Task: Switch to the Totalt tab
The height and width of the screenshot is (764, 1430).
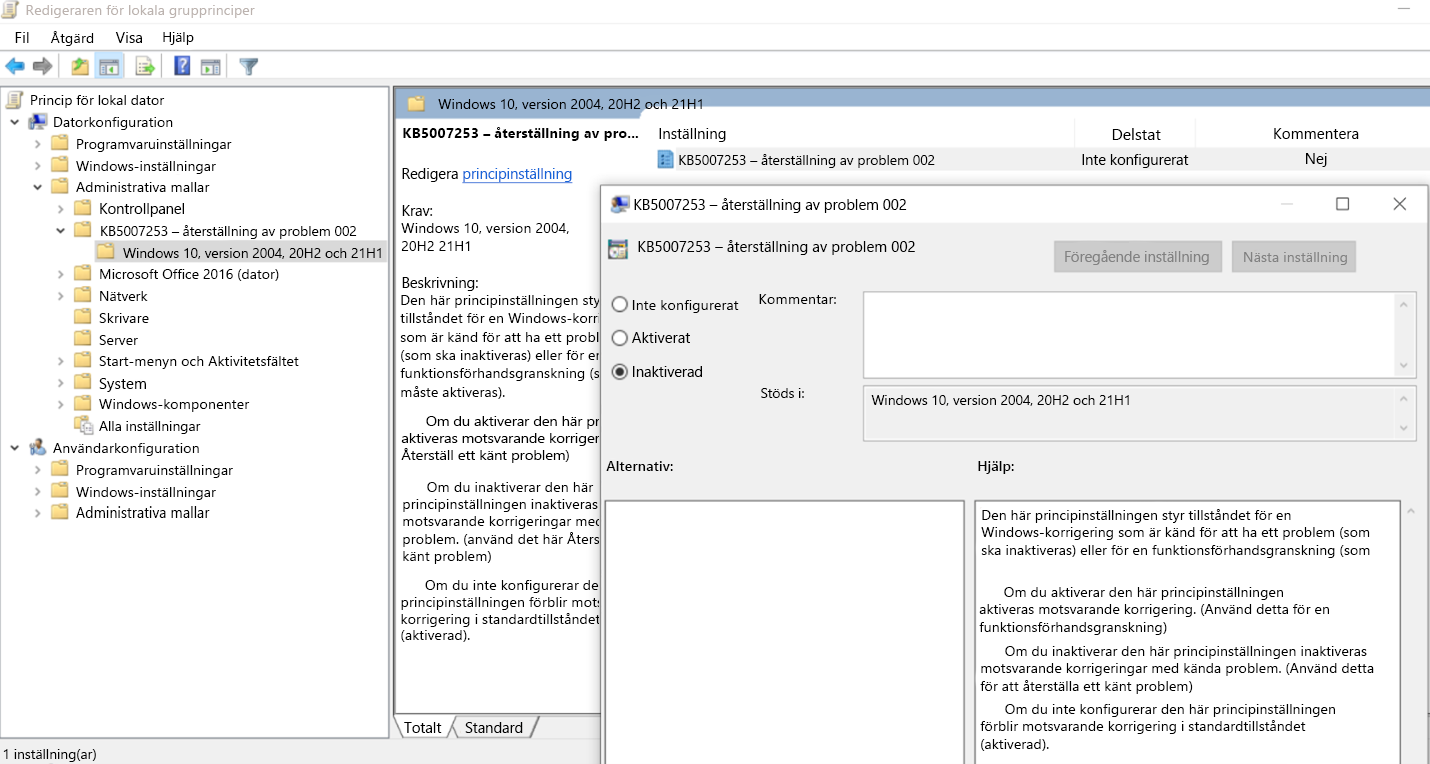Action: point(423,728)
